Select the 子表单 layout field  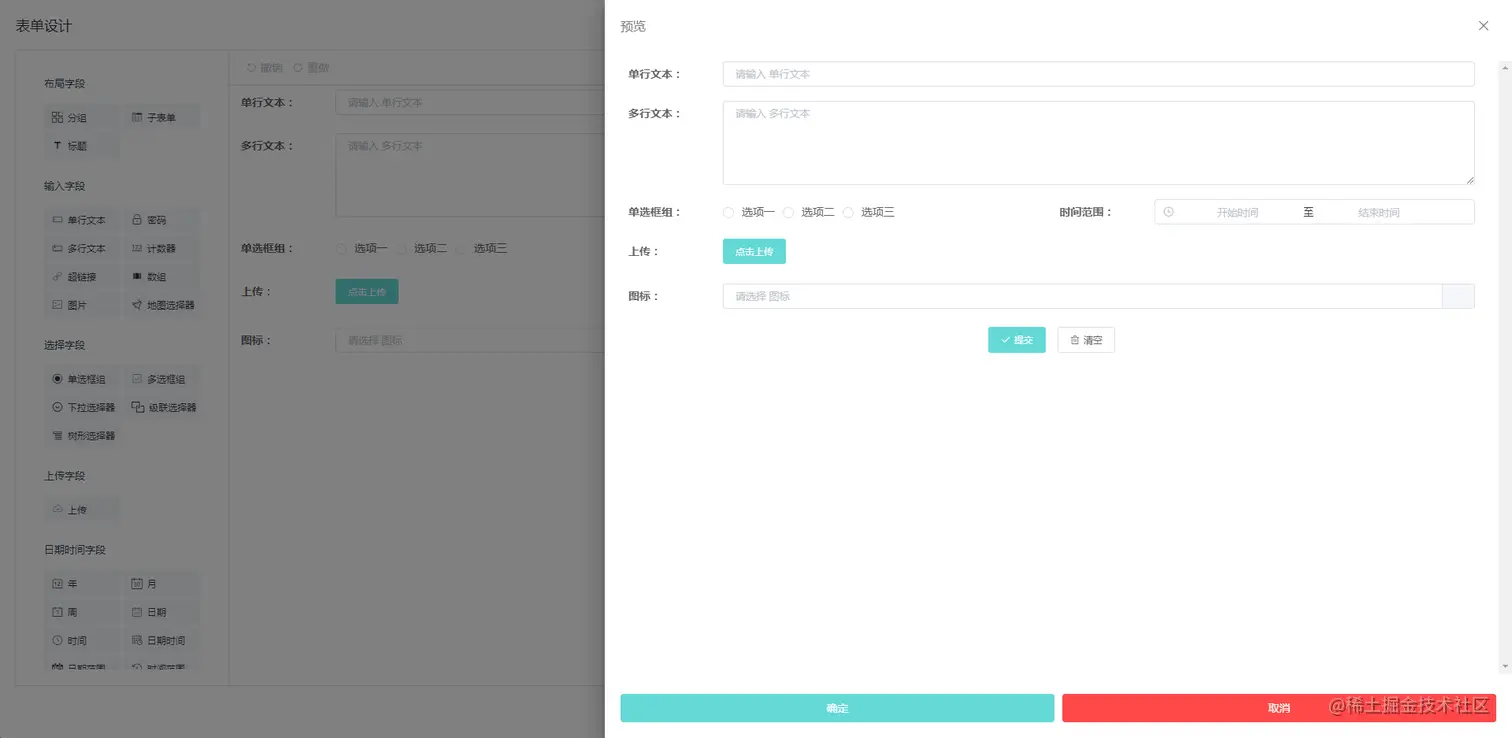(x=160, y=118)
